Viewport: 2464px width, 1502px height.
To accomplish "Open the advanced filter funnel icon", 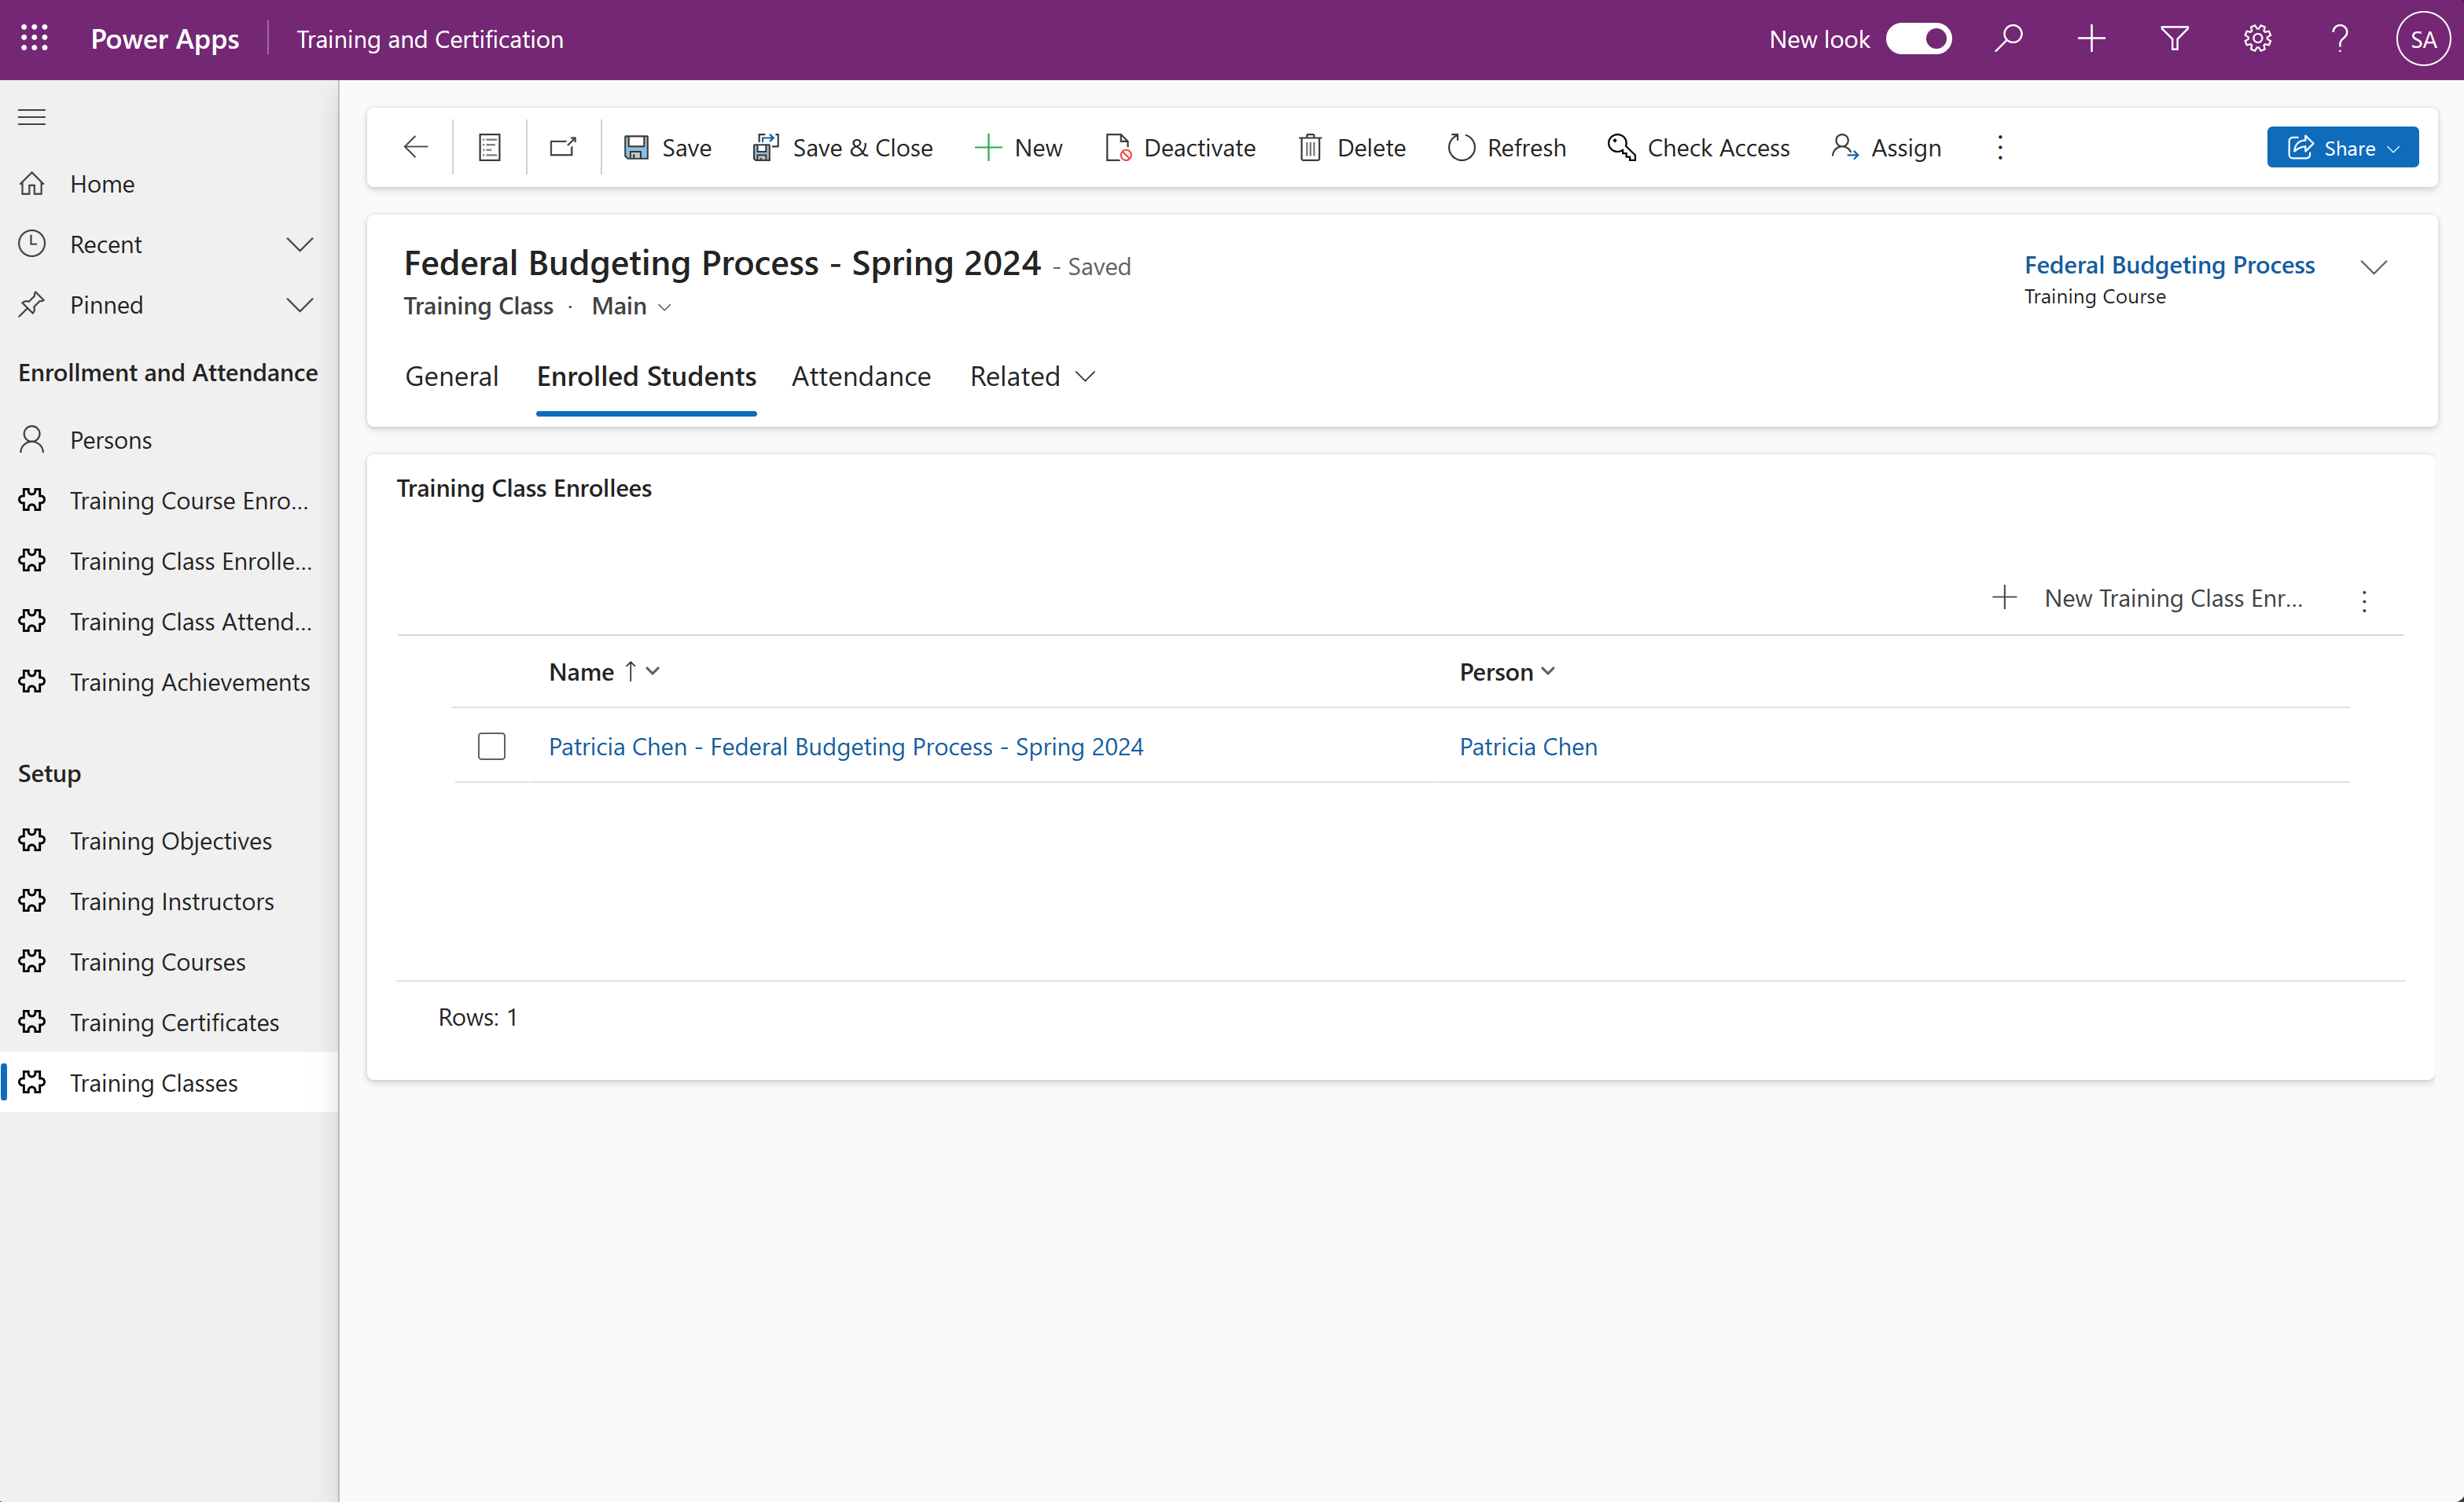I will pos(2174,39).
